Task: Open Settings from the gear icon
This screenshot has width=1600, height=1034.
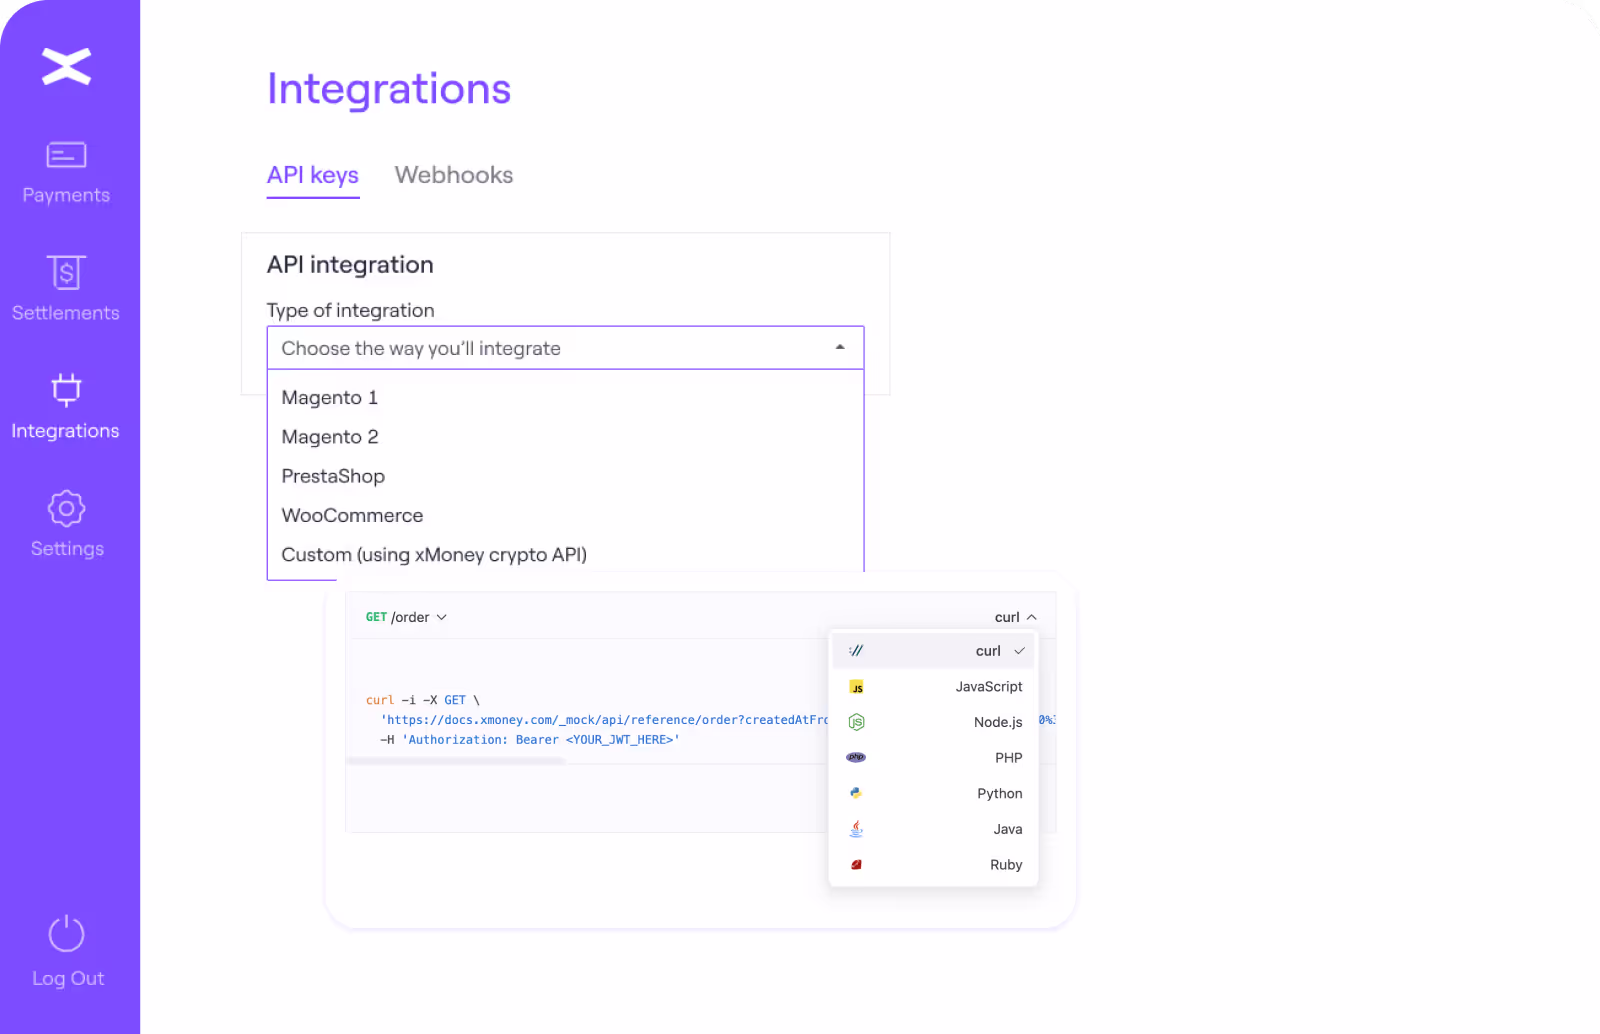Action: [66, 508]
